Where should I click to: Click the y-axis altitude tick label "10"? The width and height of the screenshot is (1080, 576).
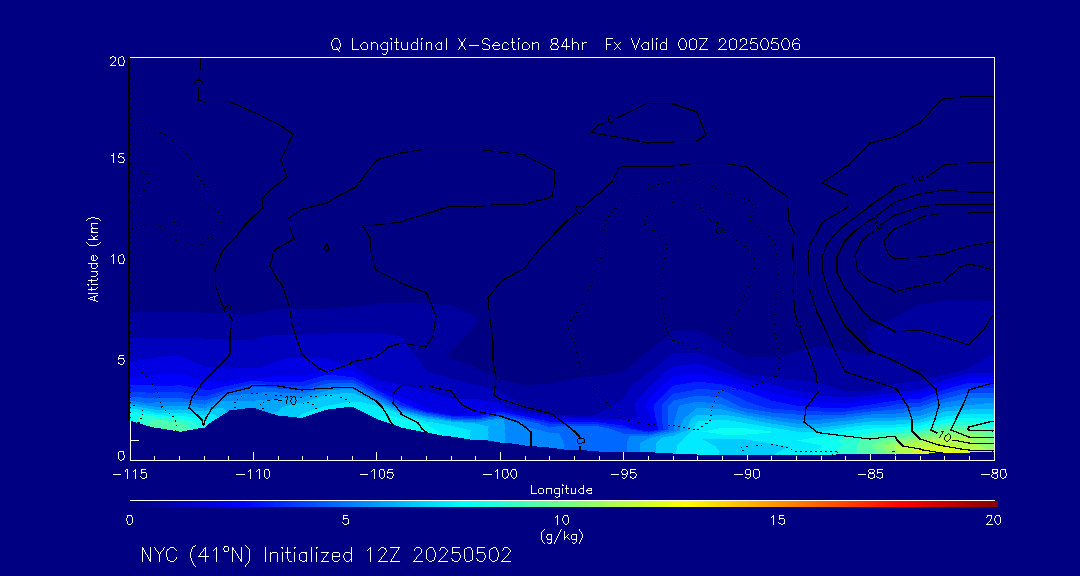tap(116, 258)
